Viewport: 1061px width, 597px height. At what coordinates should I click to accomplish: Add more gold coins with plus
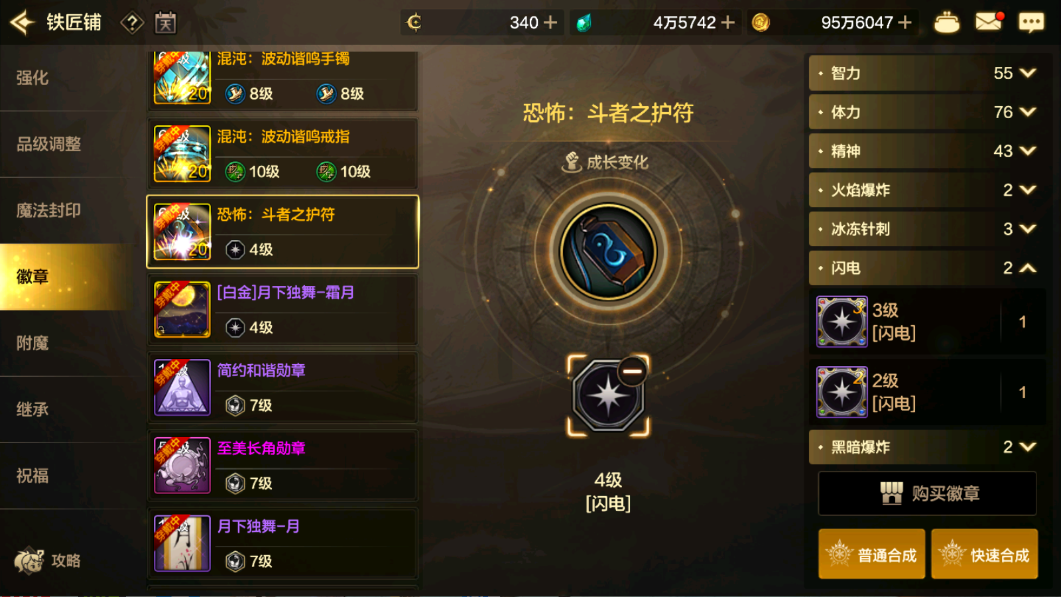(905, 22)
